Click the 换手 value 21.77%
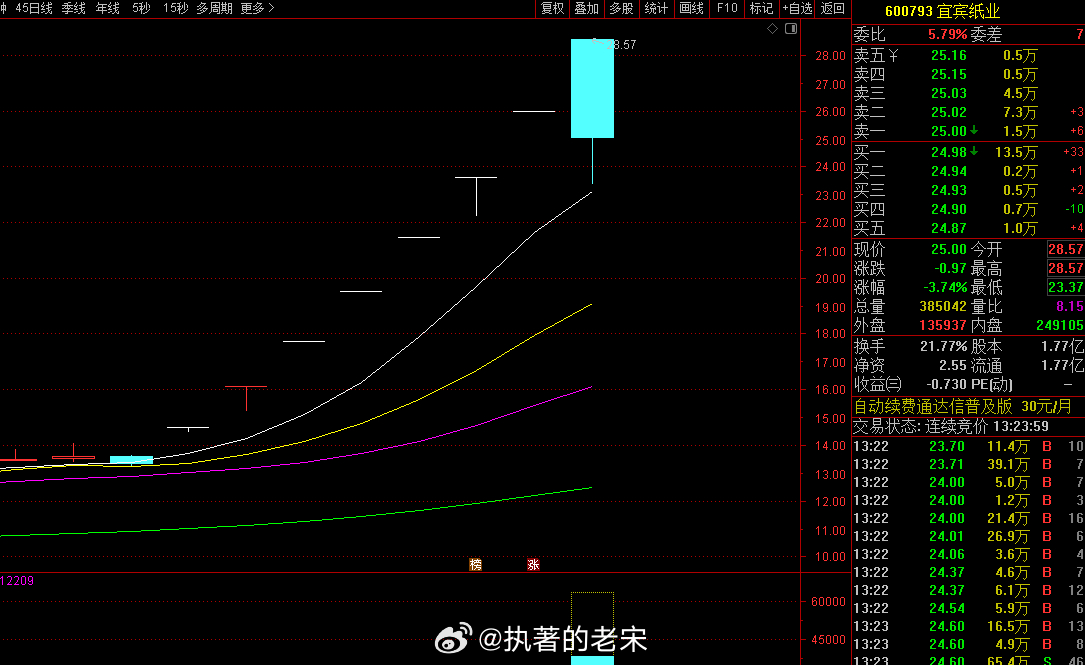Viewport: 1085px width, 665px height. coord(943,346)
